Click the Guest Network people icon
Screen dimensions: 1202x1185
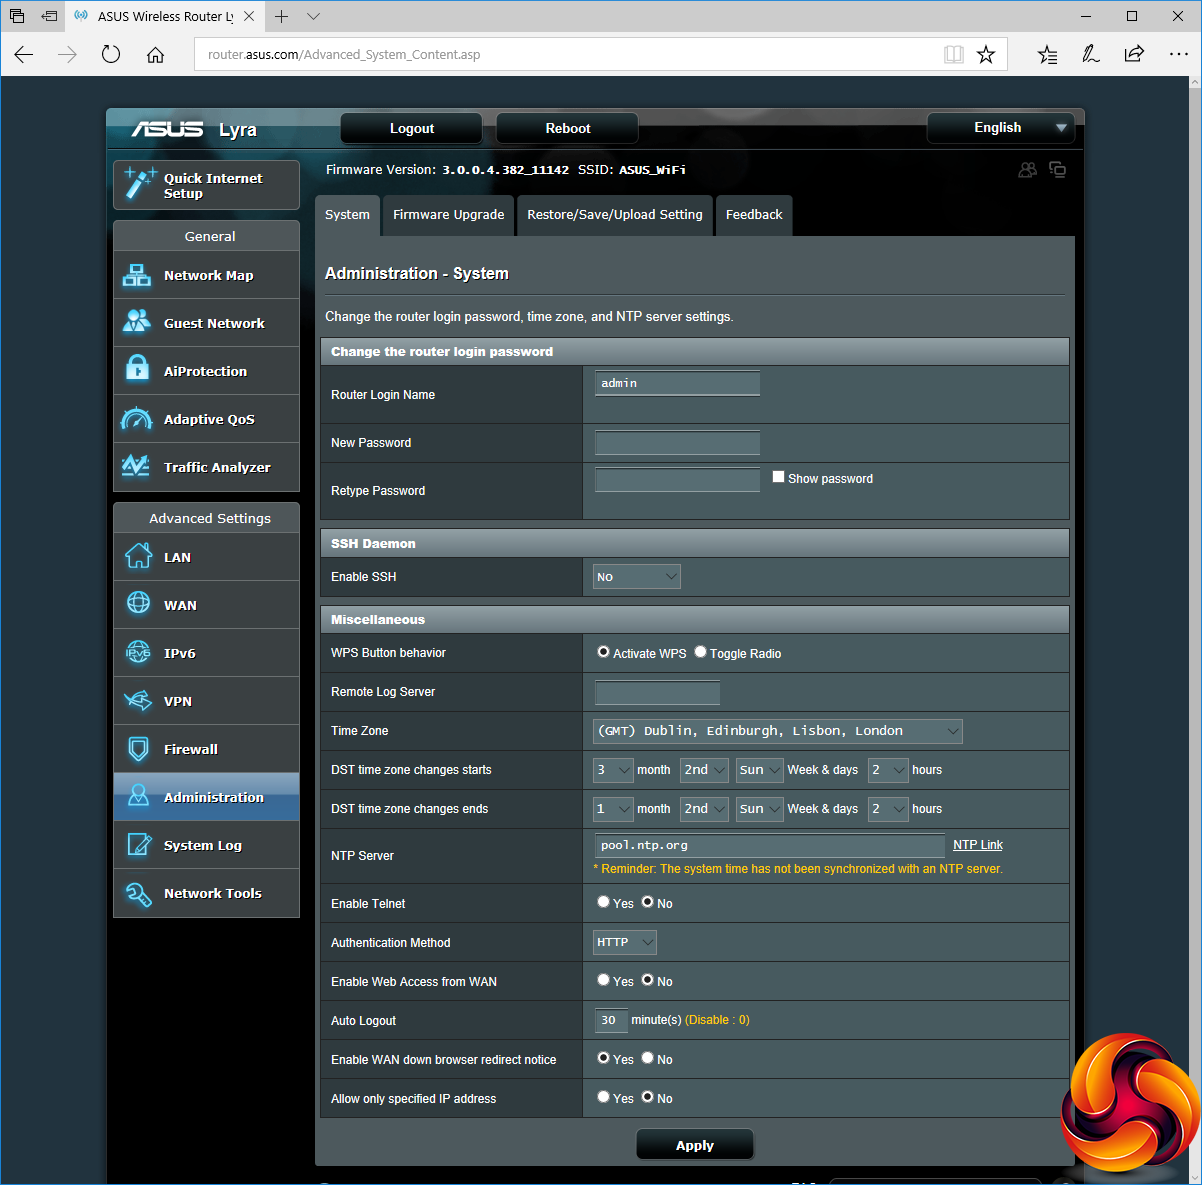pos(137,322)
